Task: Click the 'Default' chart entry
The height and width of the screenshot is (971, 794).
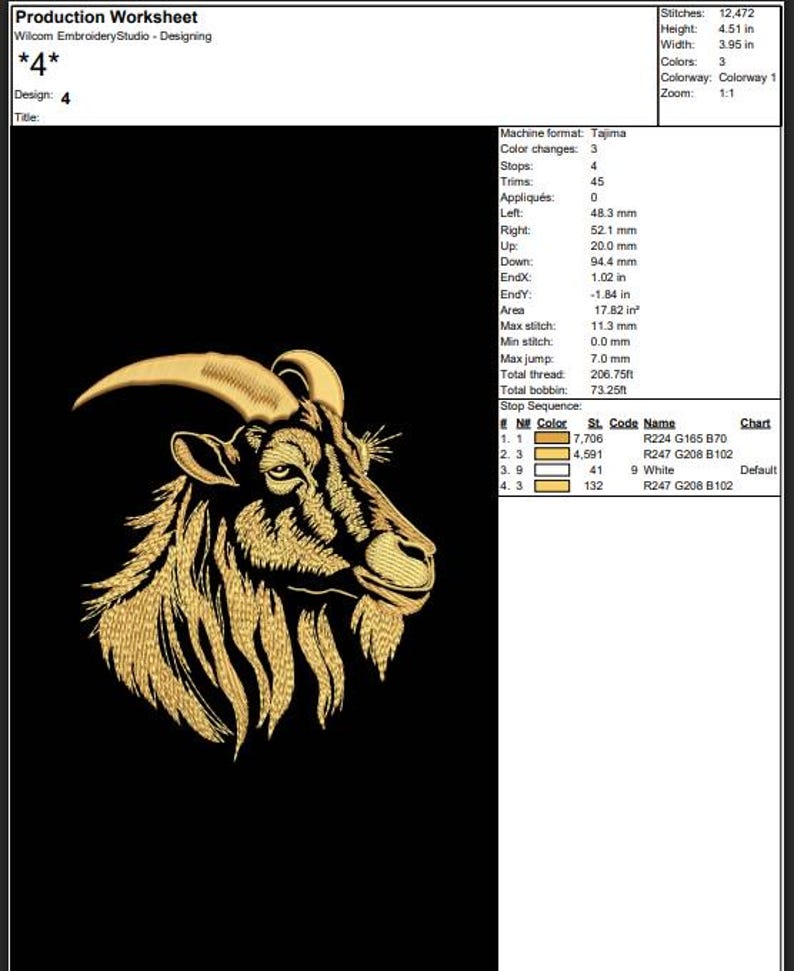Action: coord(758,470)
